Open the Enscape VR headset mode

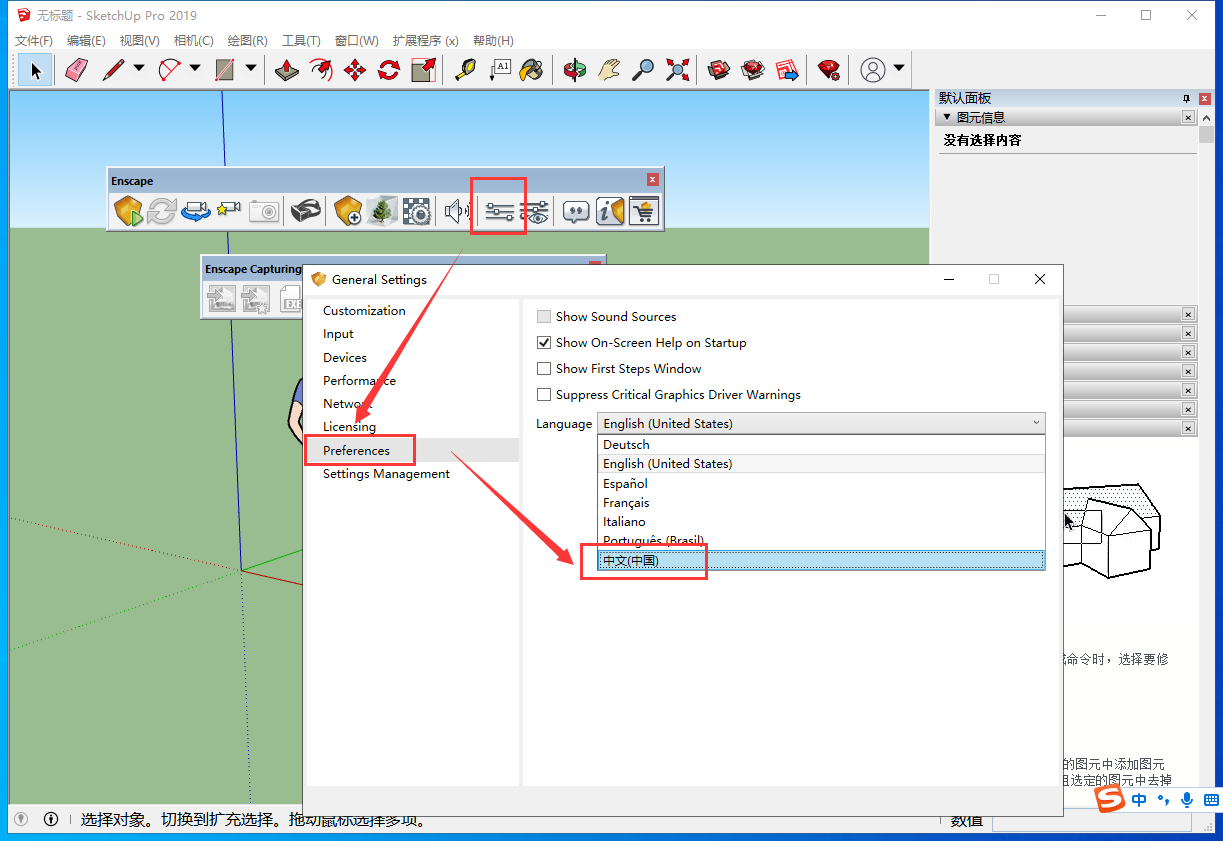point(307,210)
